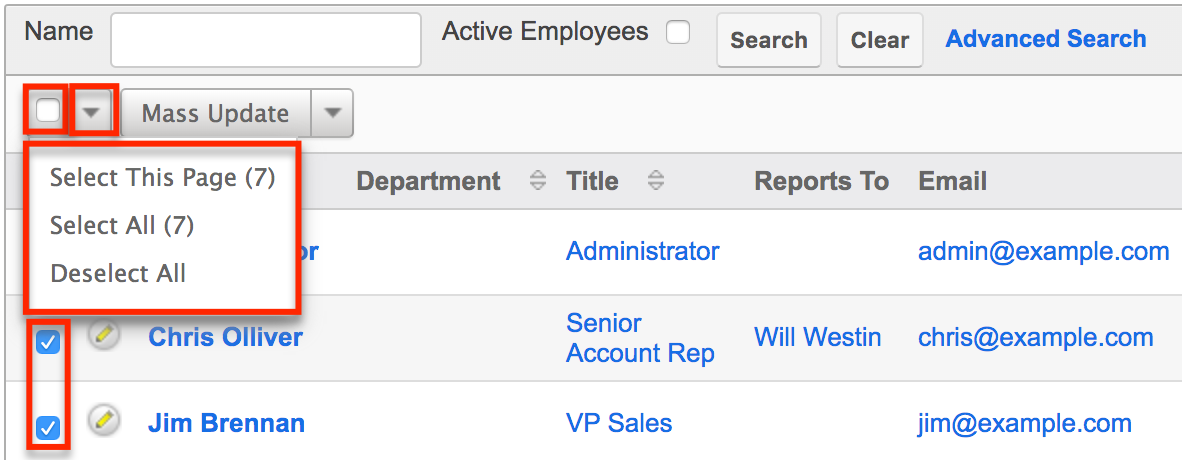Uncheck Chris Olliver's row checkbox
Screen dimensions: 1182x460
click(48, 342)
